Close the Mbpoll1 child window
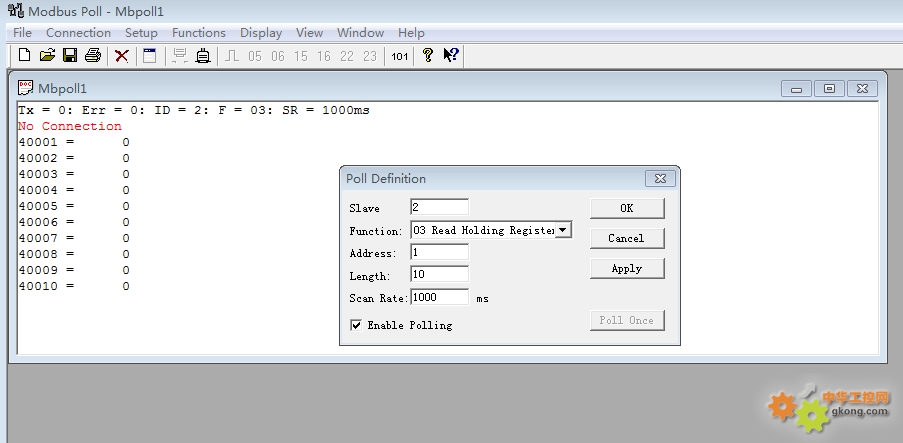This screenshot has width=903, height=443. 862,89
